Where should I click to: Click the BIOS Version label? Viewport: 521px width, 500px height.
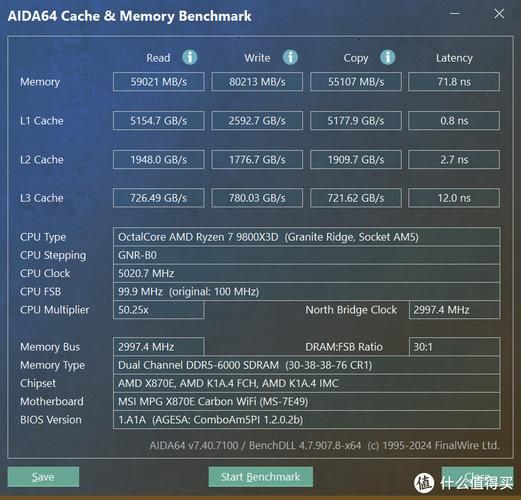coord(51,420)
